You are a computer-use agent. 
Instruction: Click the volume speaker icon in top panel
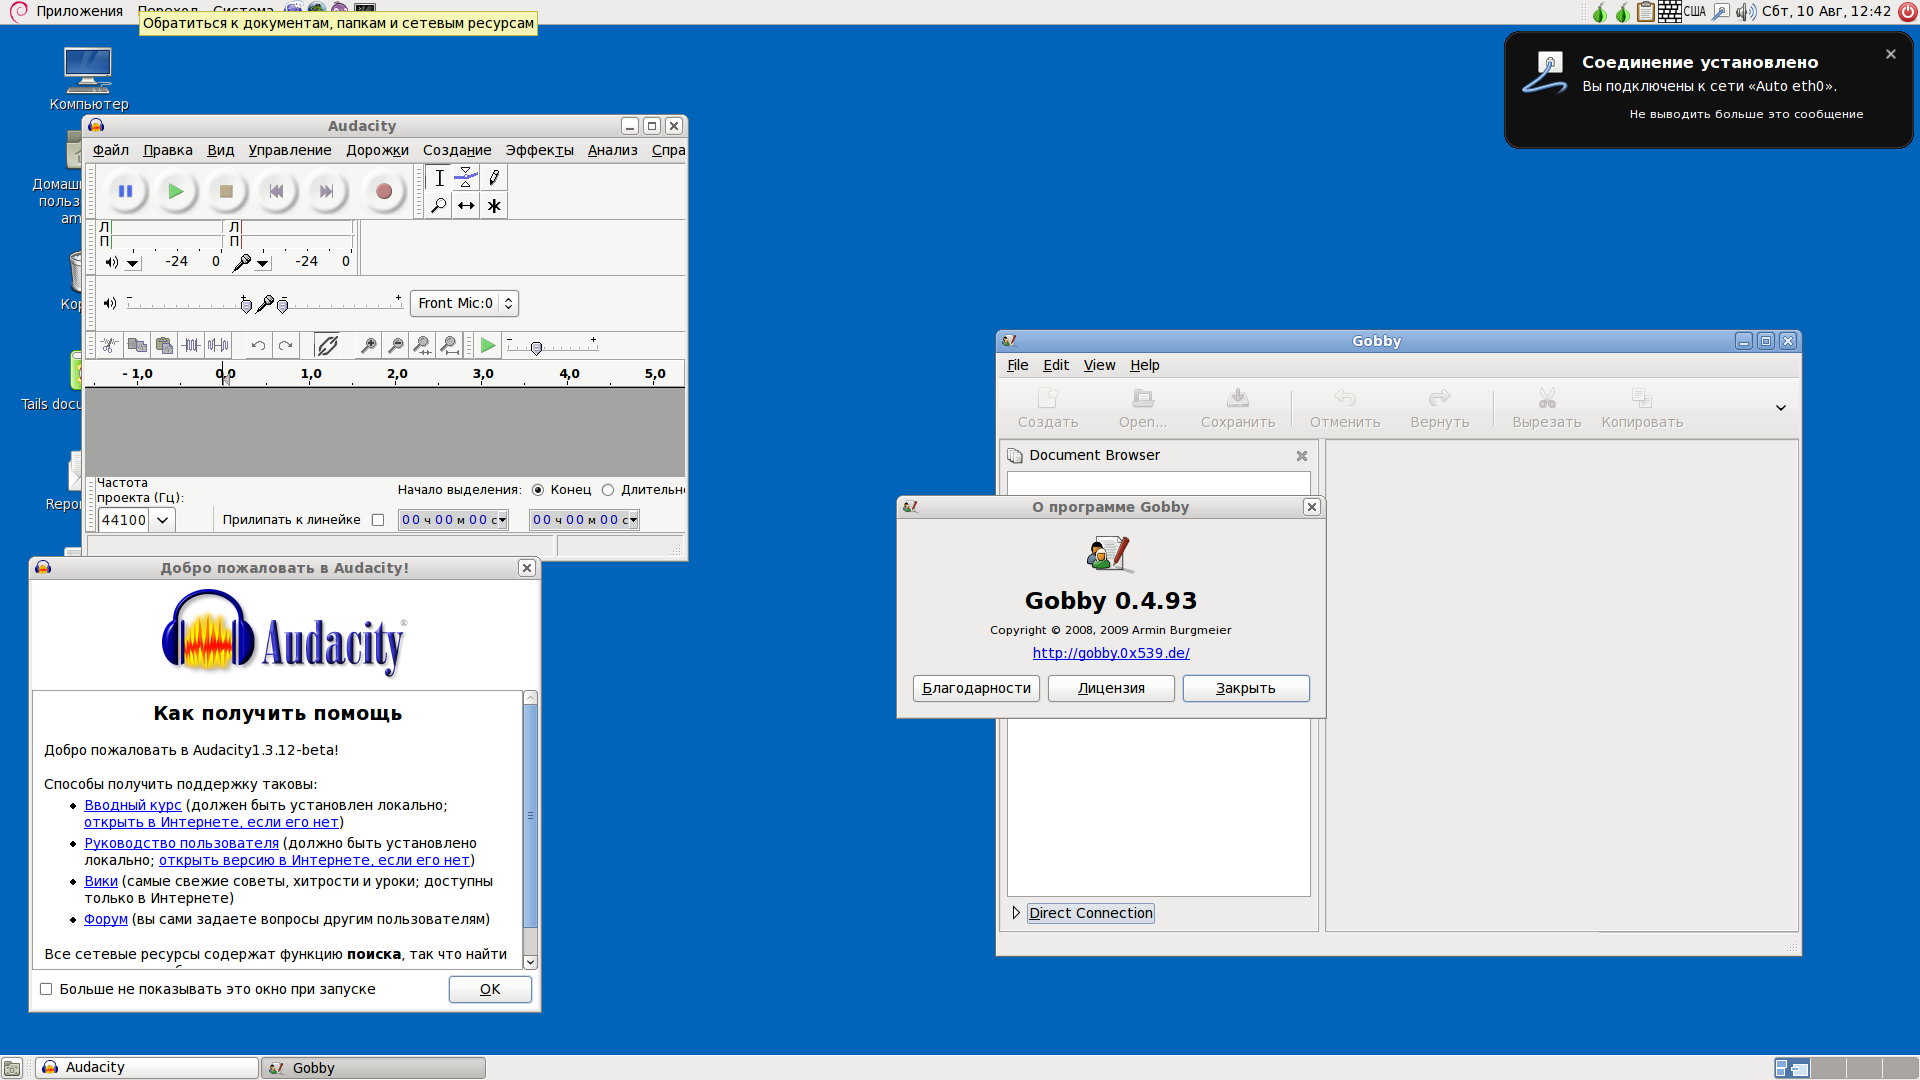coord(1745,12)
